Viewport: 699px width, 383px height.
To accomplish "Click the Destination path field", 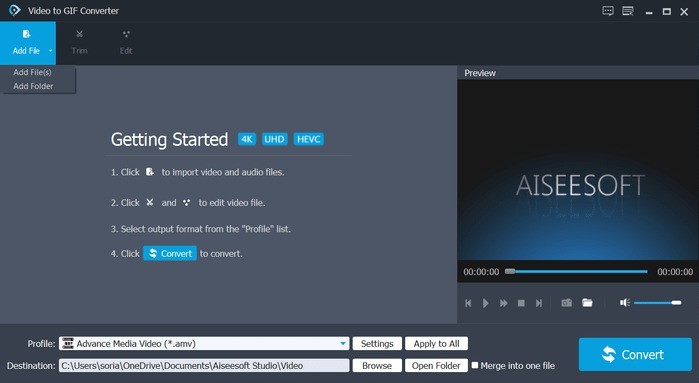I will tap(204, 366).
